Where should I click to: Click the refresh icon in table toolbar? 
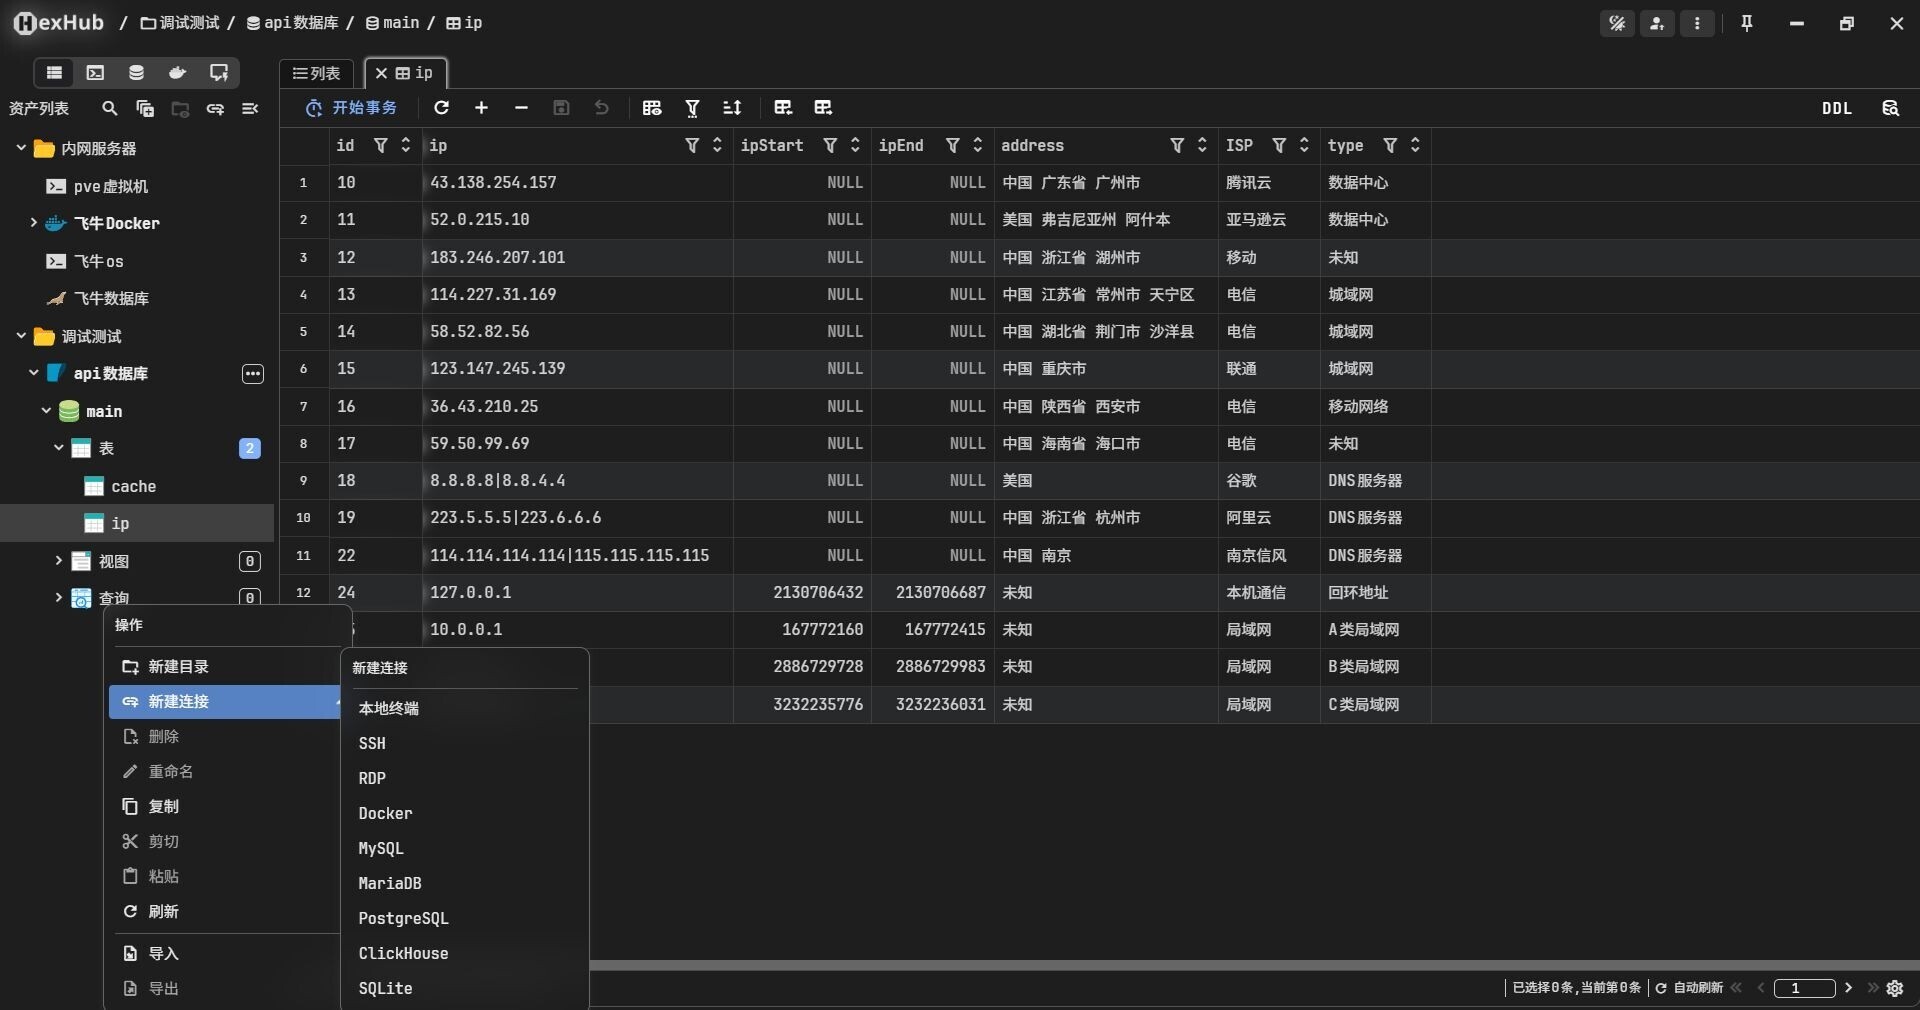point(441,108)
